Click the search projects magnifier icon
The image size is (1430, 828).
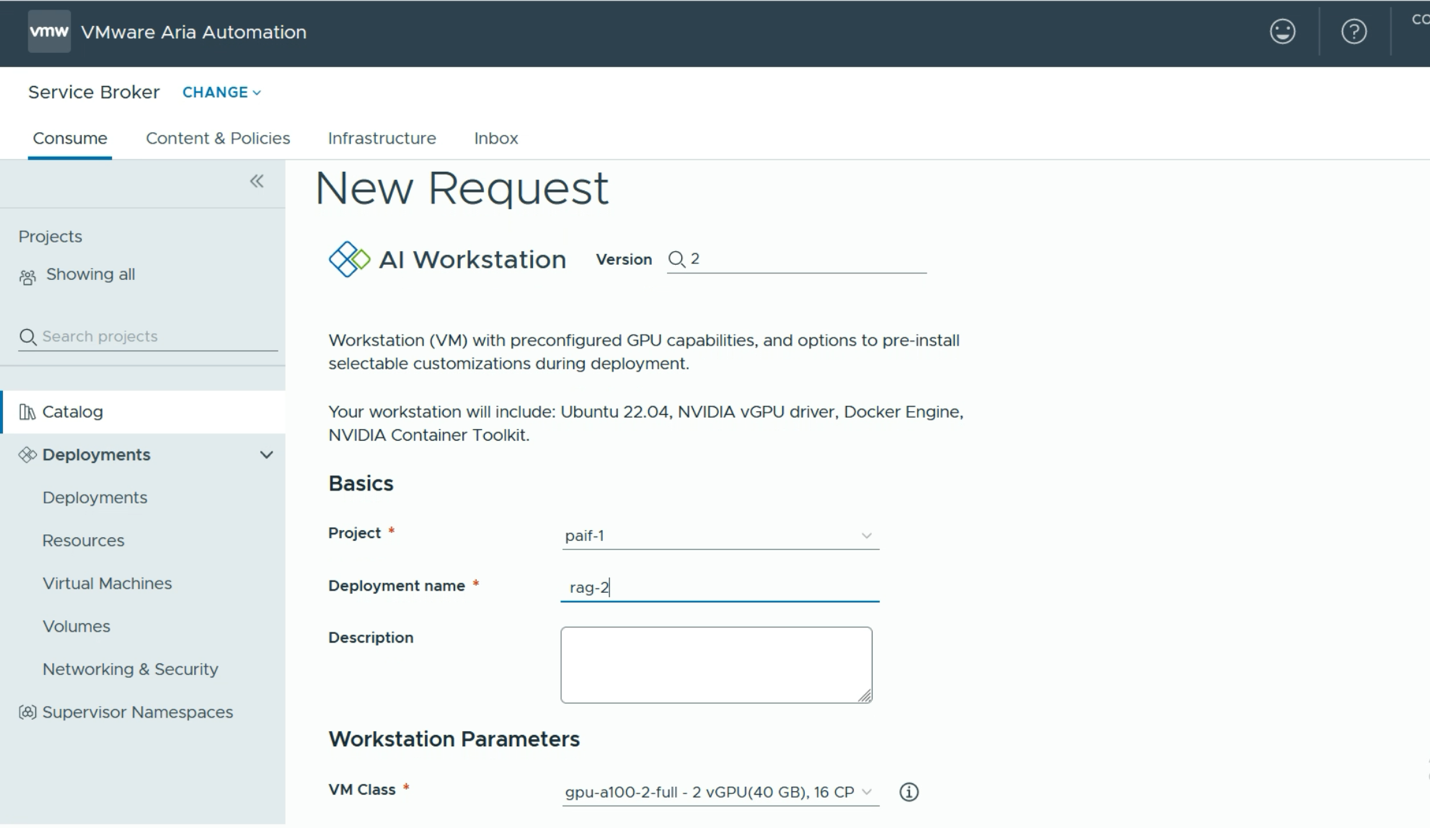tap(28, 337)
